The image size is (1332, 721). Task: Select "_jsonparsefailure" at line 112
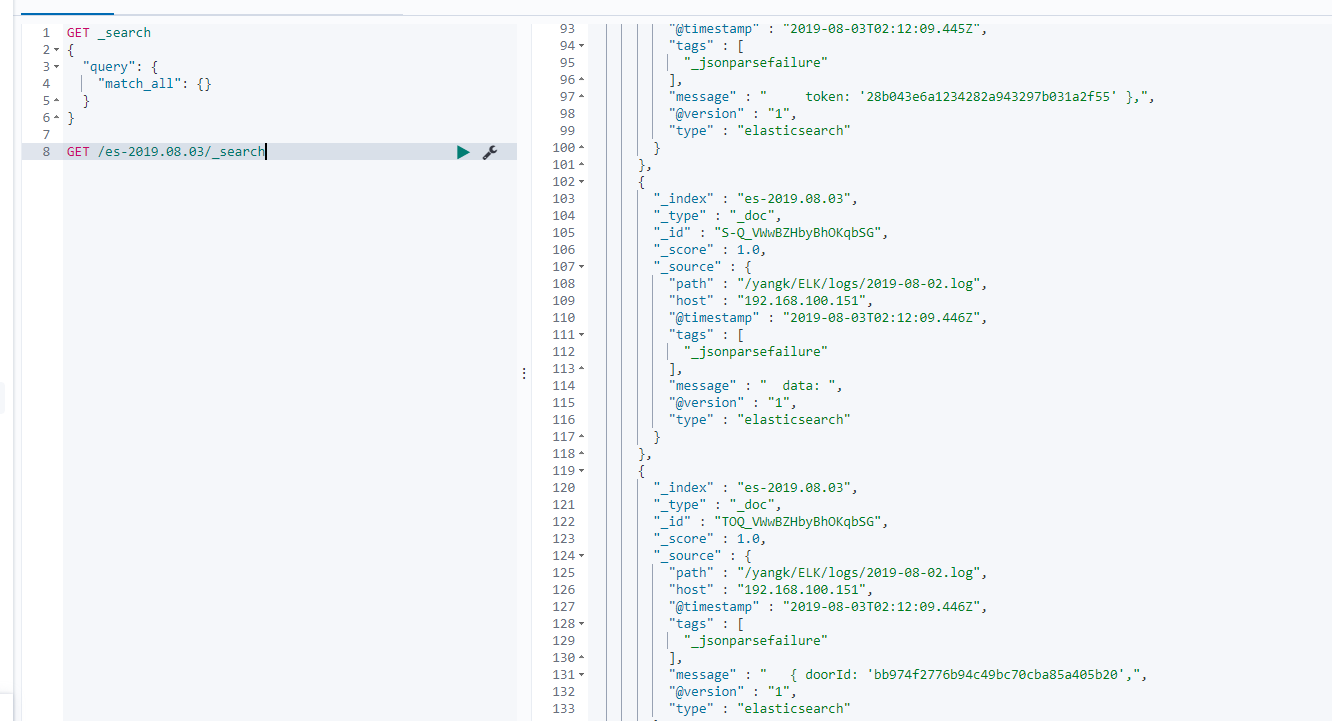[x=756, y=352]
